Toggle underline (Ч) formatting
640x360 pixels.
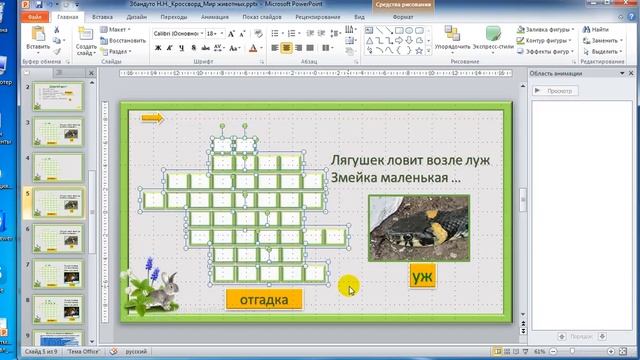click(x=181, y=48)
